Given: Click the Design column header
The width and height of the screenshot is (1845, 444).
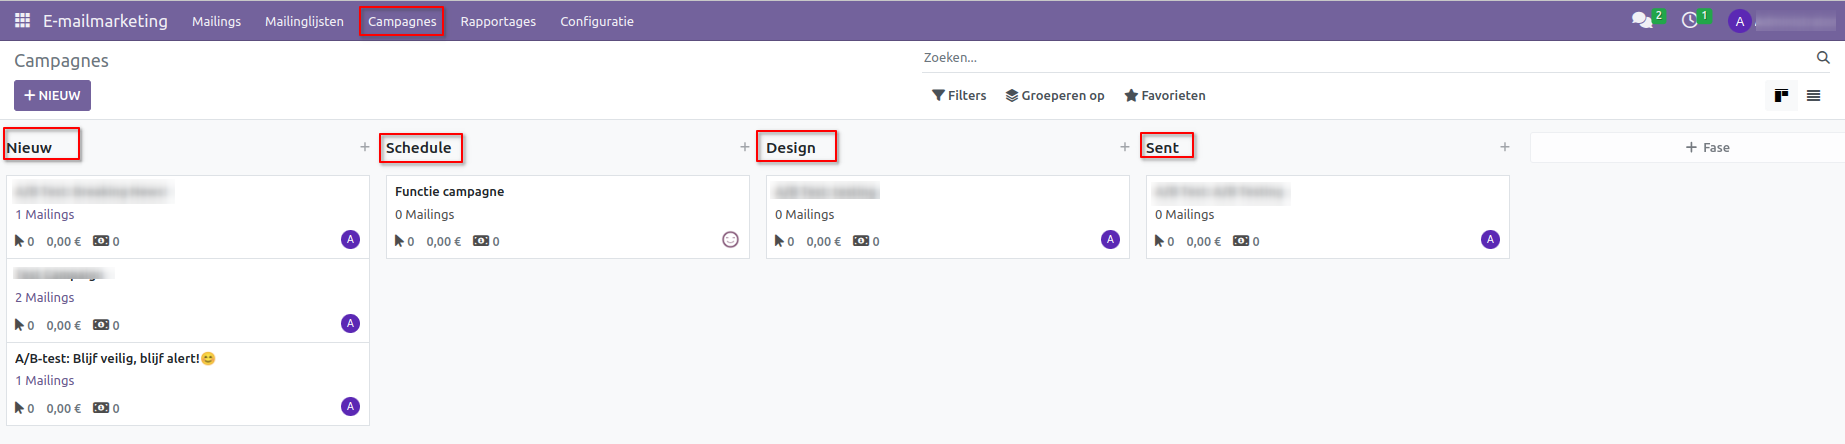Looking at the screenshot, I should [791, 148].
